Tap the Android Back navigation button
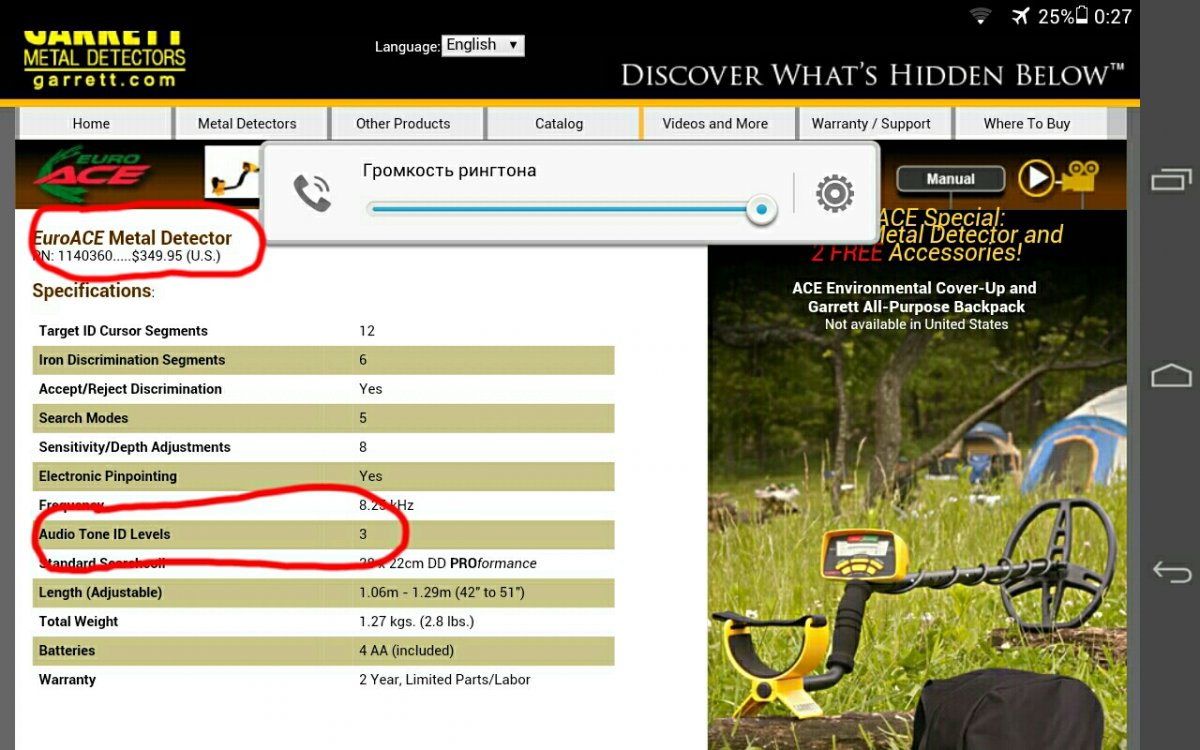The width and height of the screenshot is (1200, 750). coord(1171,571)
